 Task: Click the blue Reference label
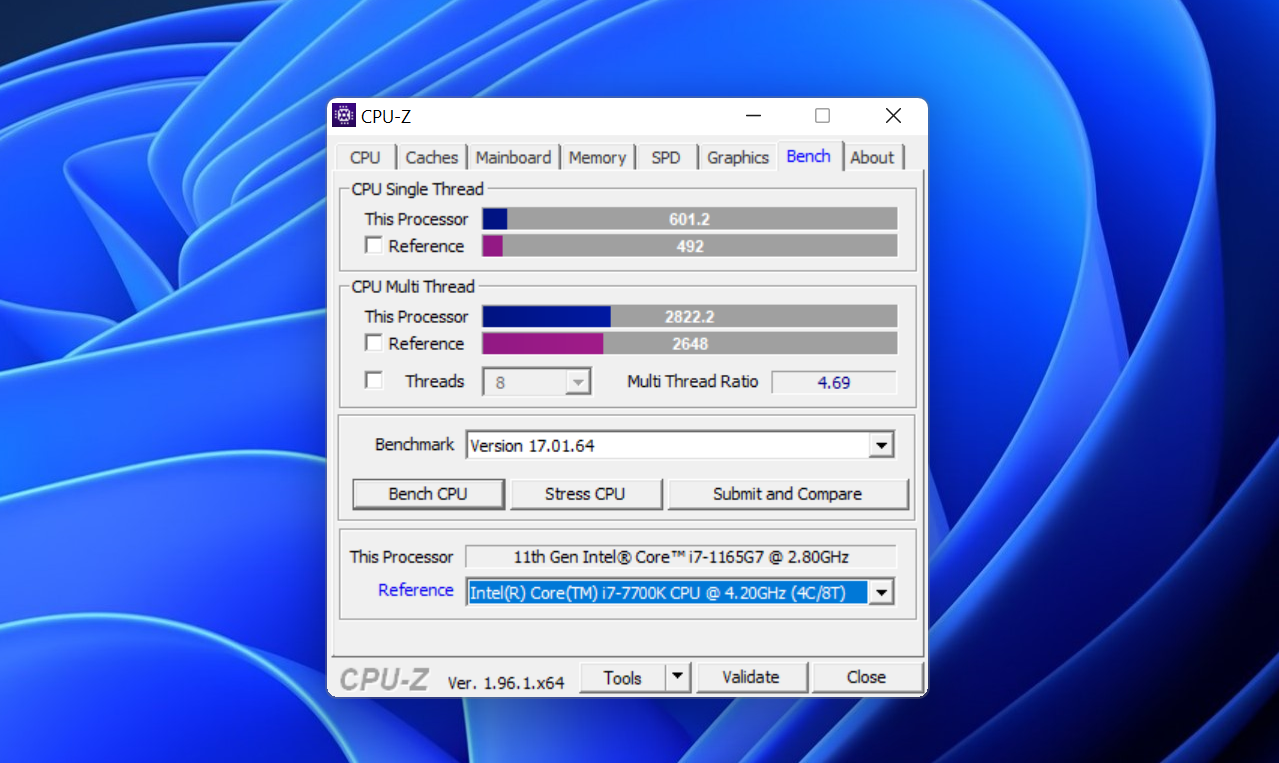coord(415,590)
